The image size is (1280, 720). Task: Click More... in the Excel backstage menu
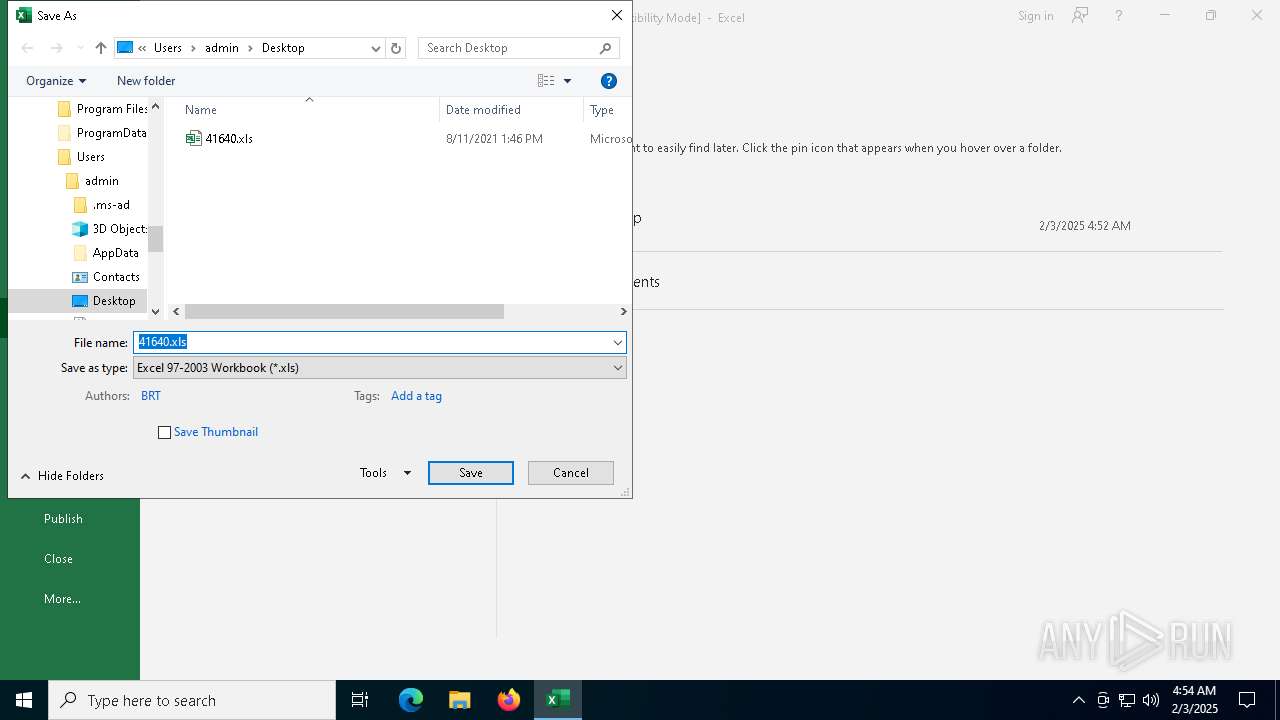tap(62, 599)
